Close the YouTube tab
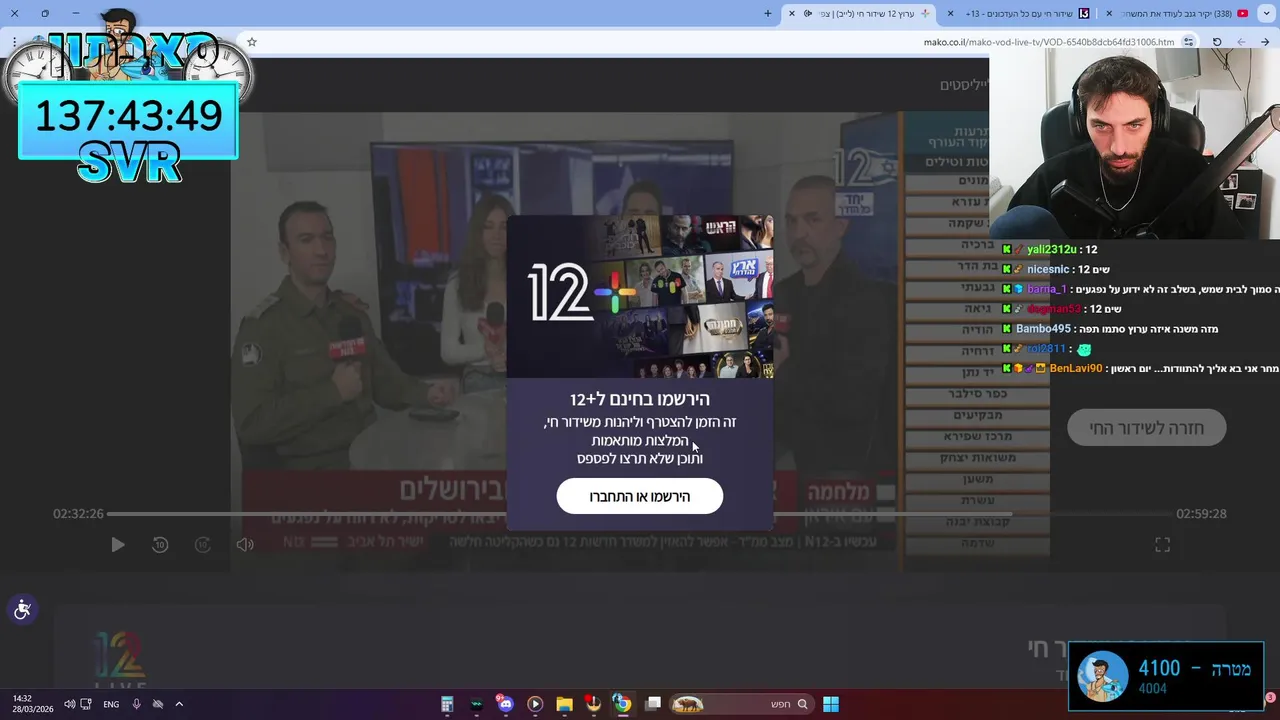The width and height of the screenshot is (1280, 720). tap(1109, 13)
